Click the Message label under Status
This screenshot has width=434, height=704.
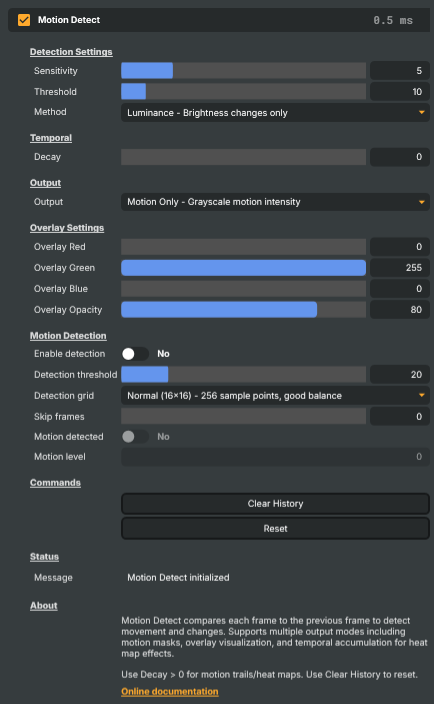click(53, 577)
